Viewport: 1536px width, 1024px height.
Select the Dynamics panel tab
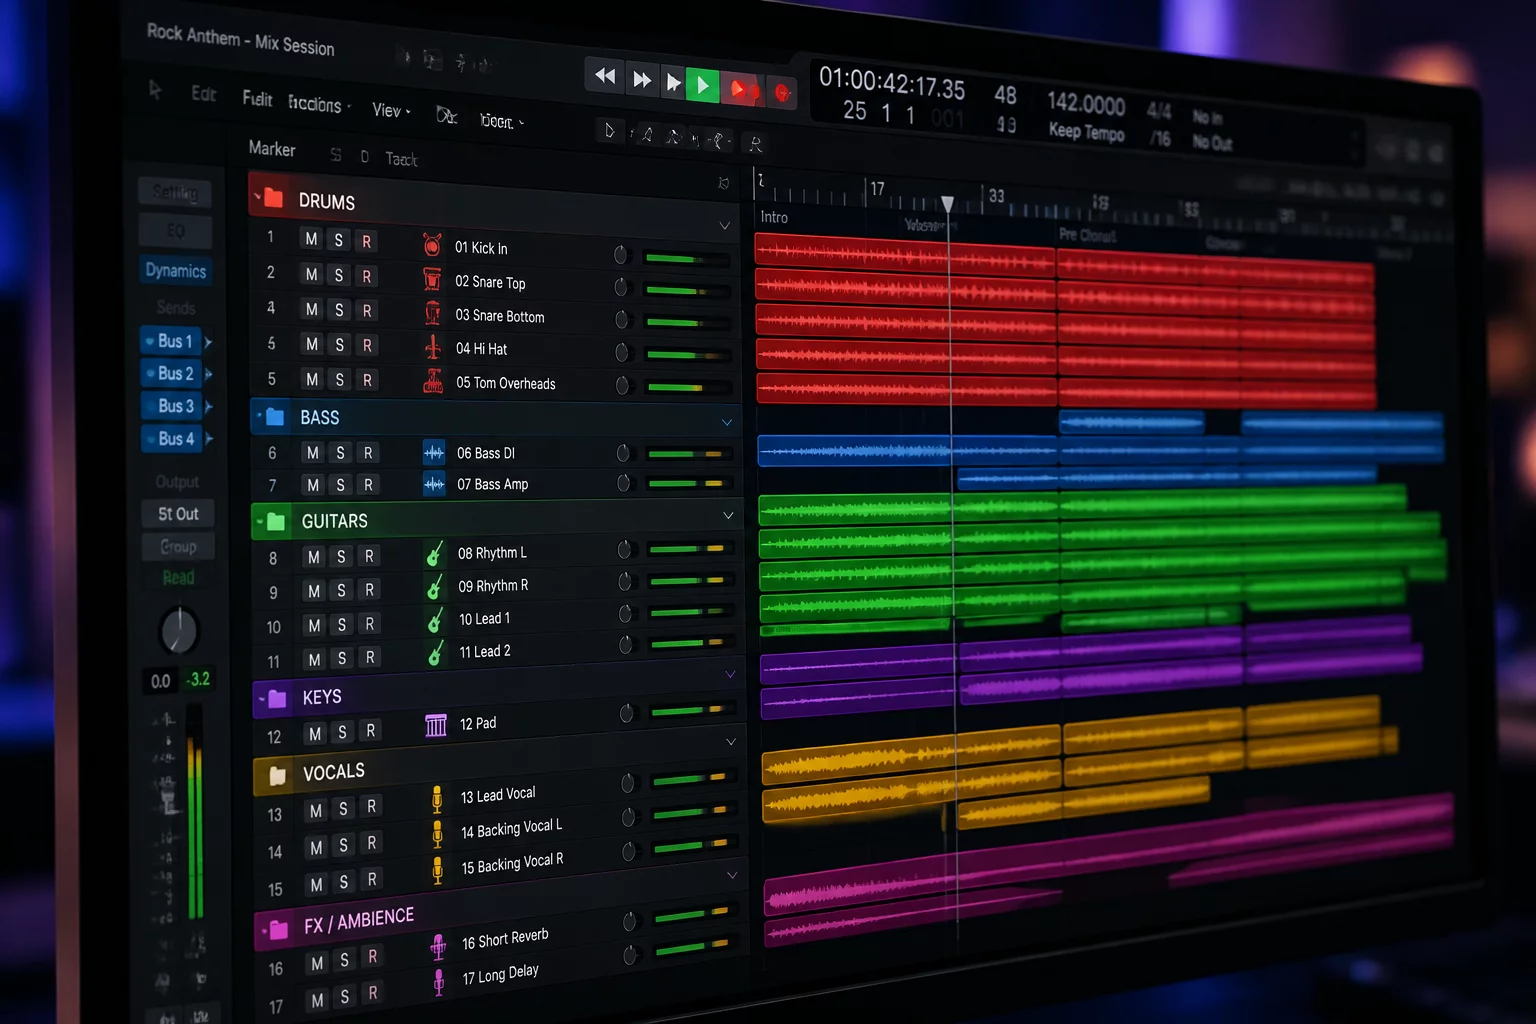pyautogui.click(x=176, y=270)
